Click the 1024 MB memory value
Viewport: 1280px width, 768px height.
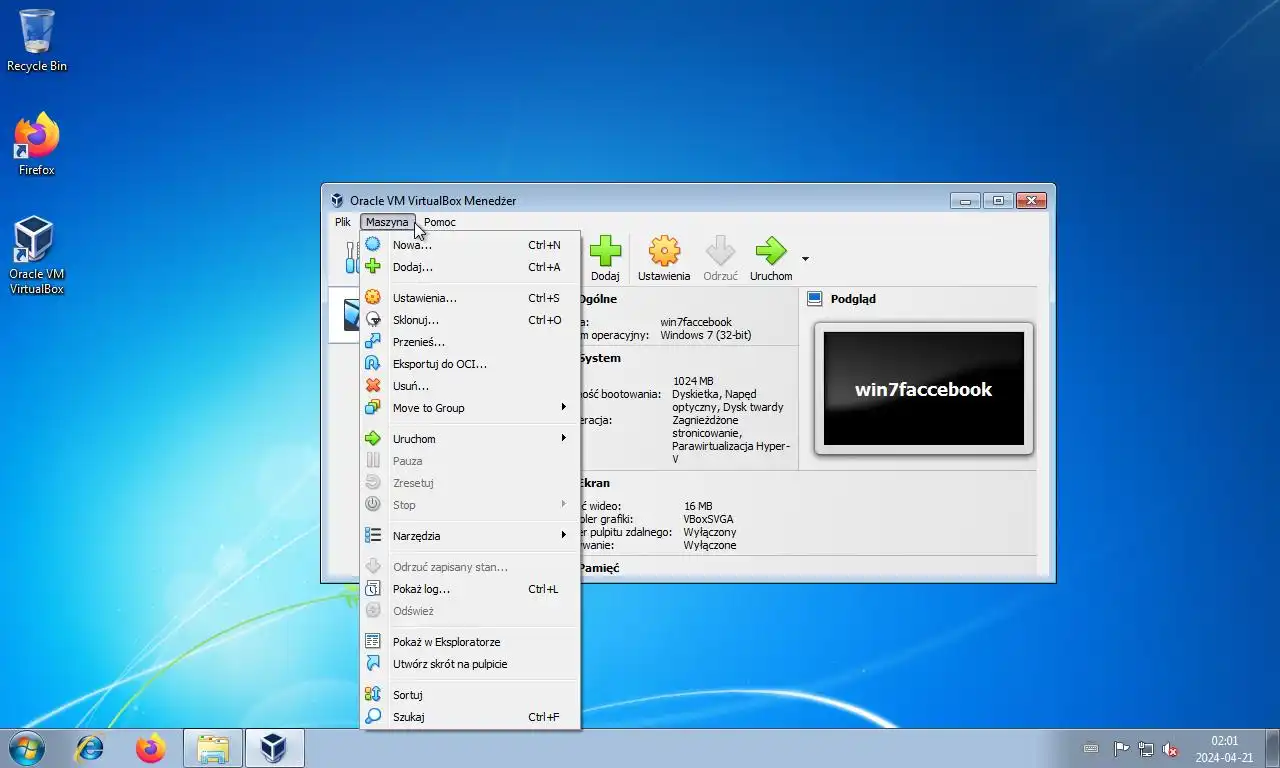click(693, 381)
